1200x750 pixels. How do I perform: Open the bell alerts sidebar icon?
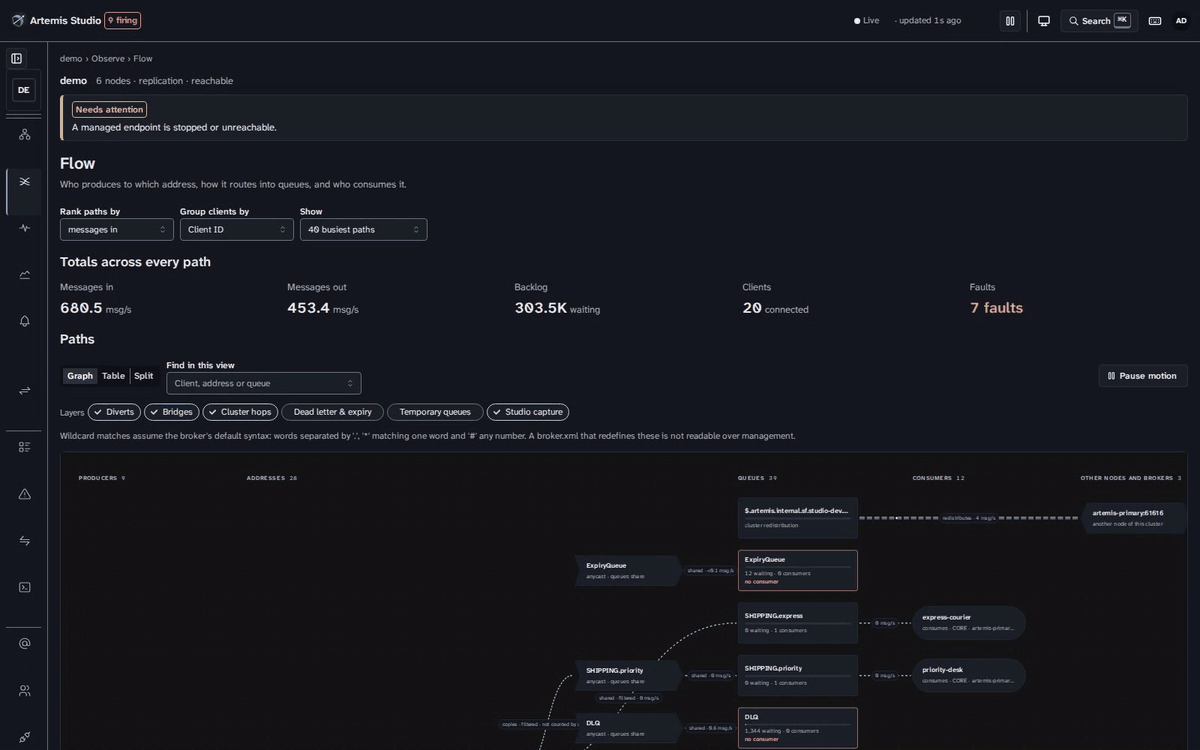(x=24, y=321)
